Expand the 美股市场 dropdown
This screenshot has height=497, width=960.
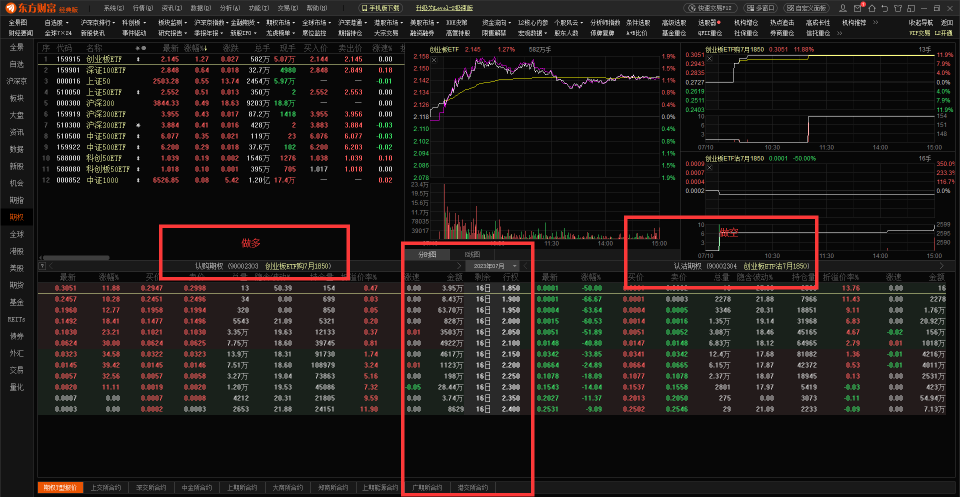[424, 22]
